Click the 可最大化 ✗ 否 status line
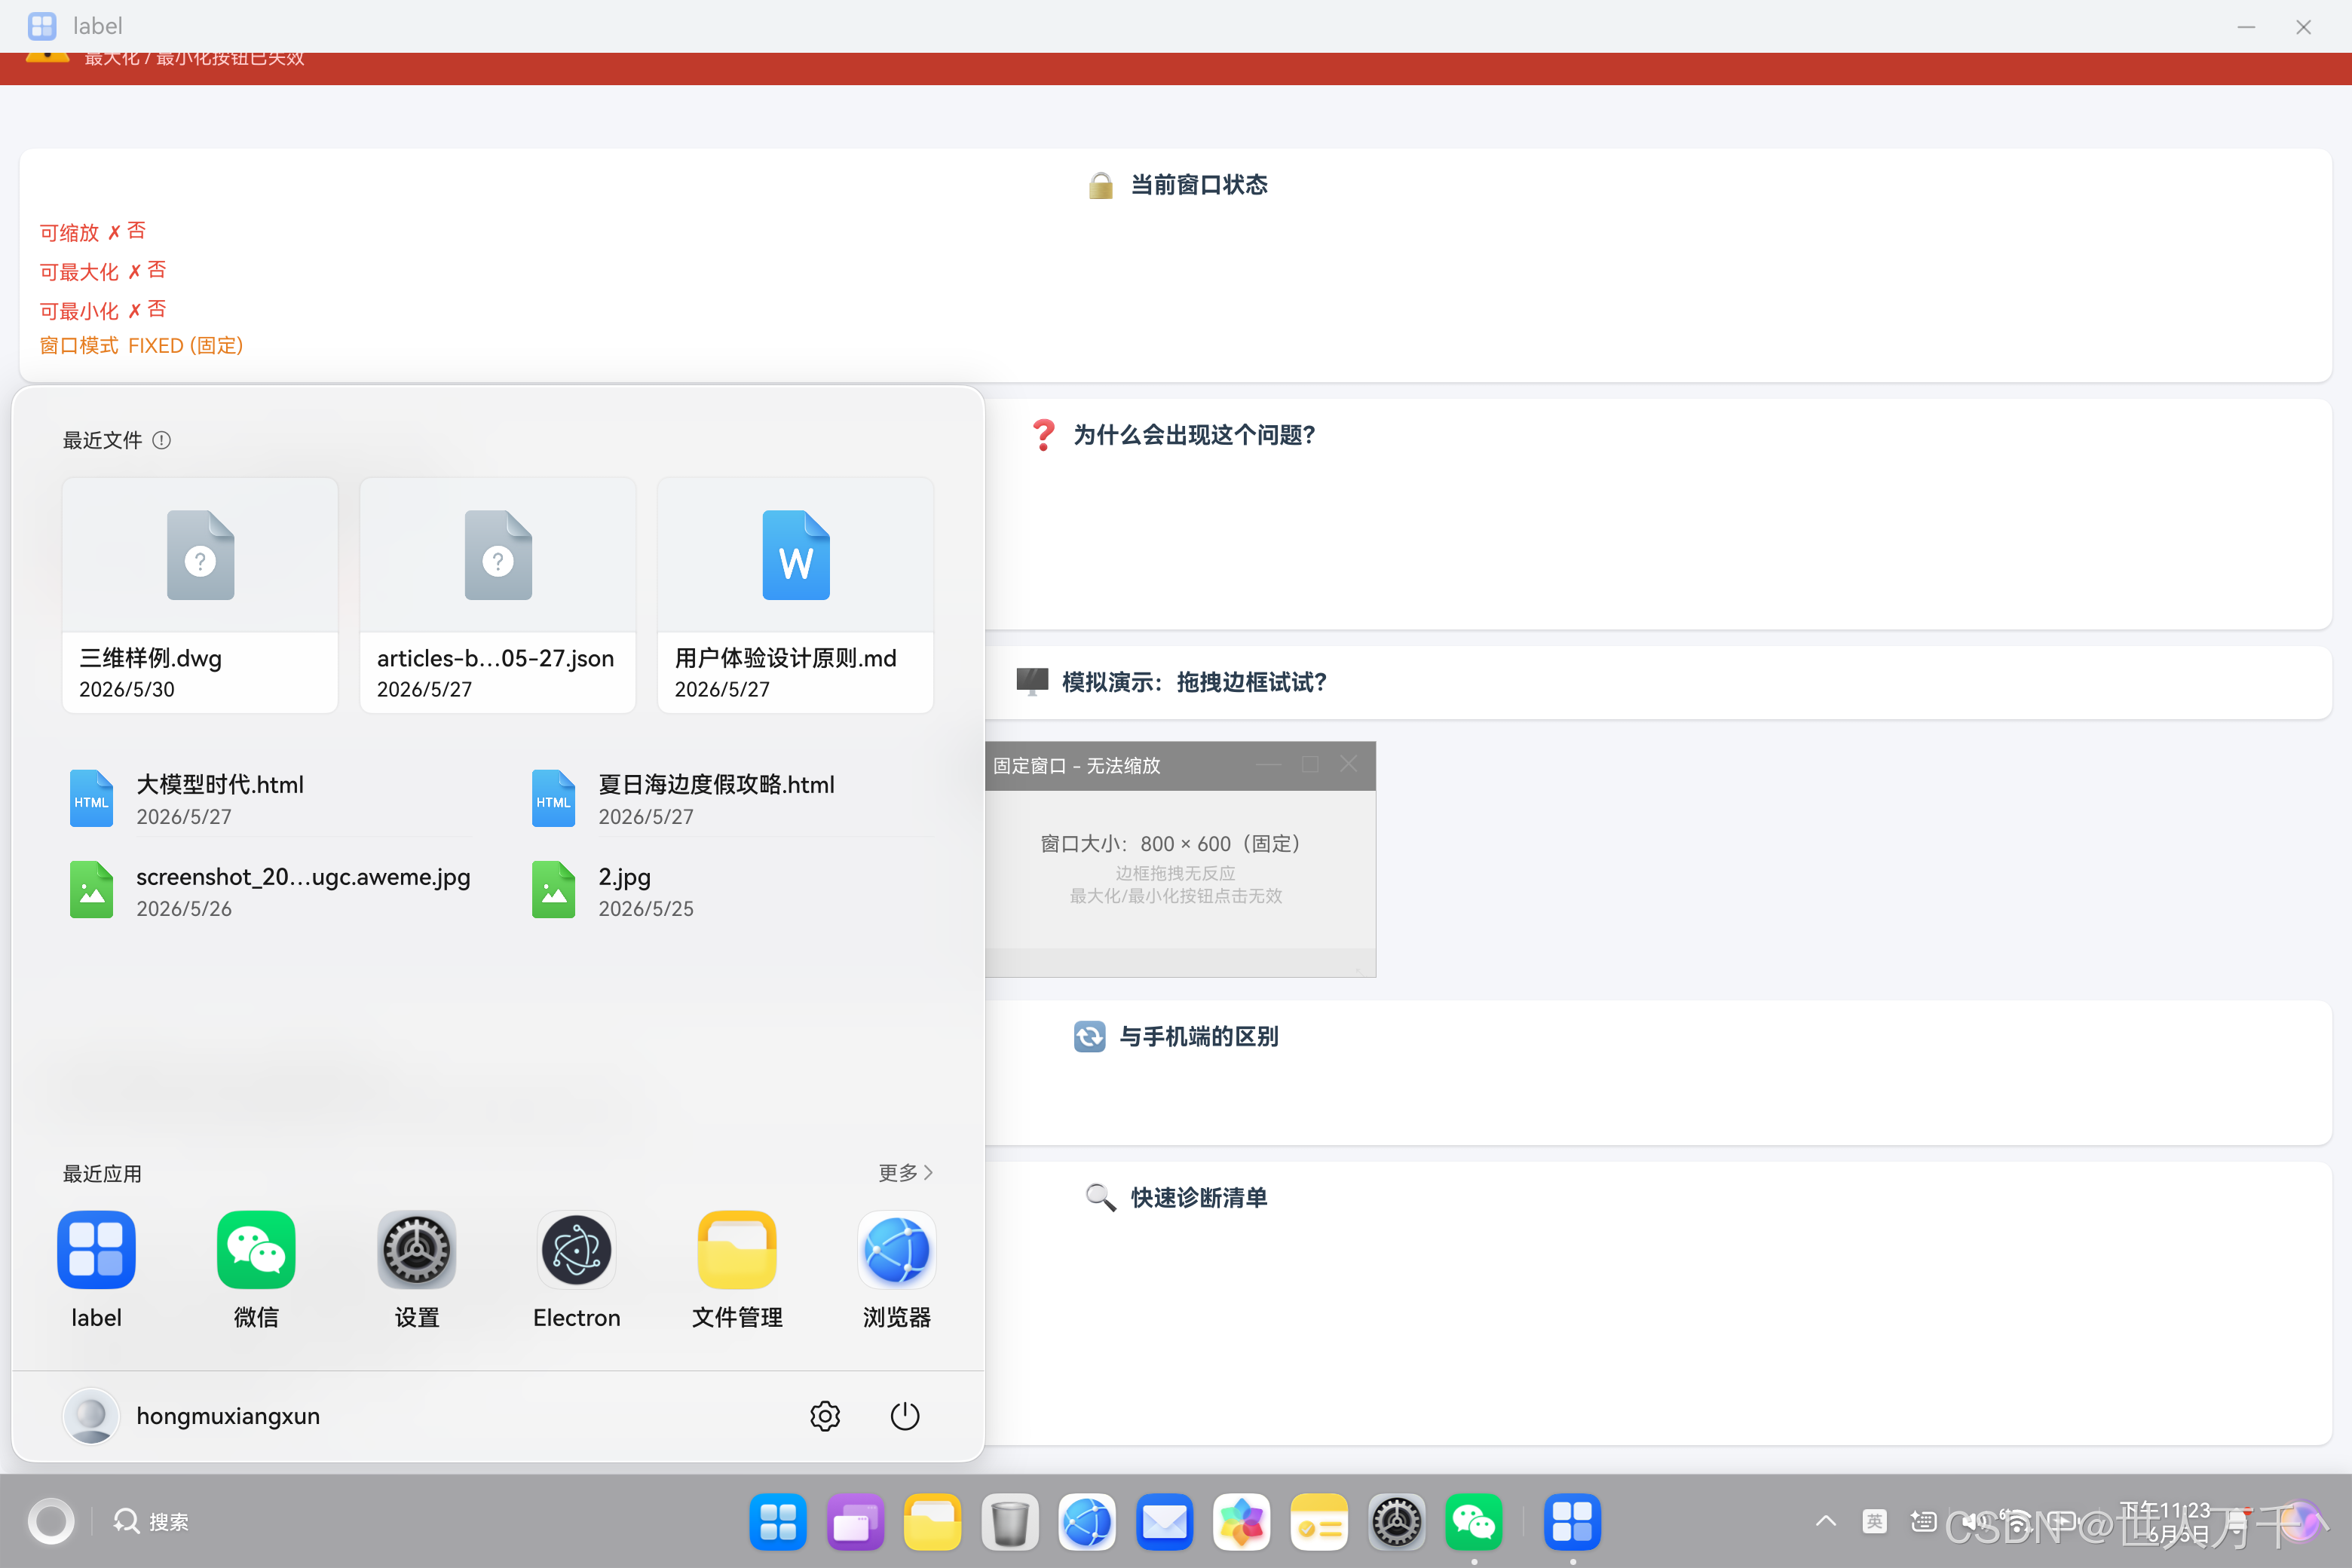The height and width of the screenshot is (1568, 2352). point(103,271)
